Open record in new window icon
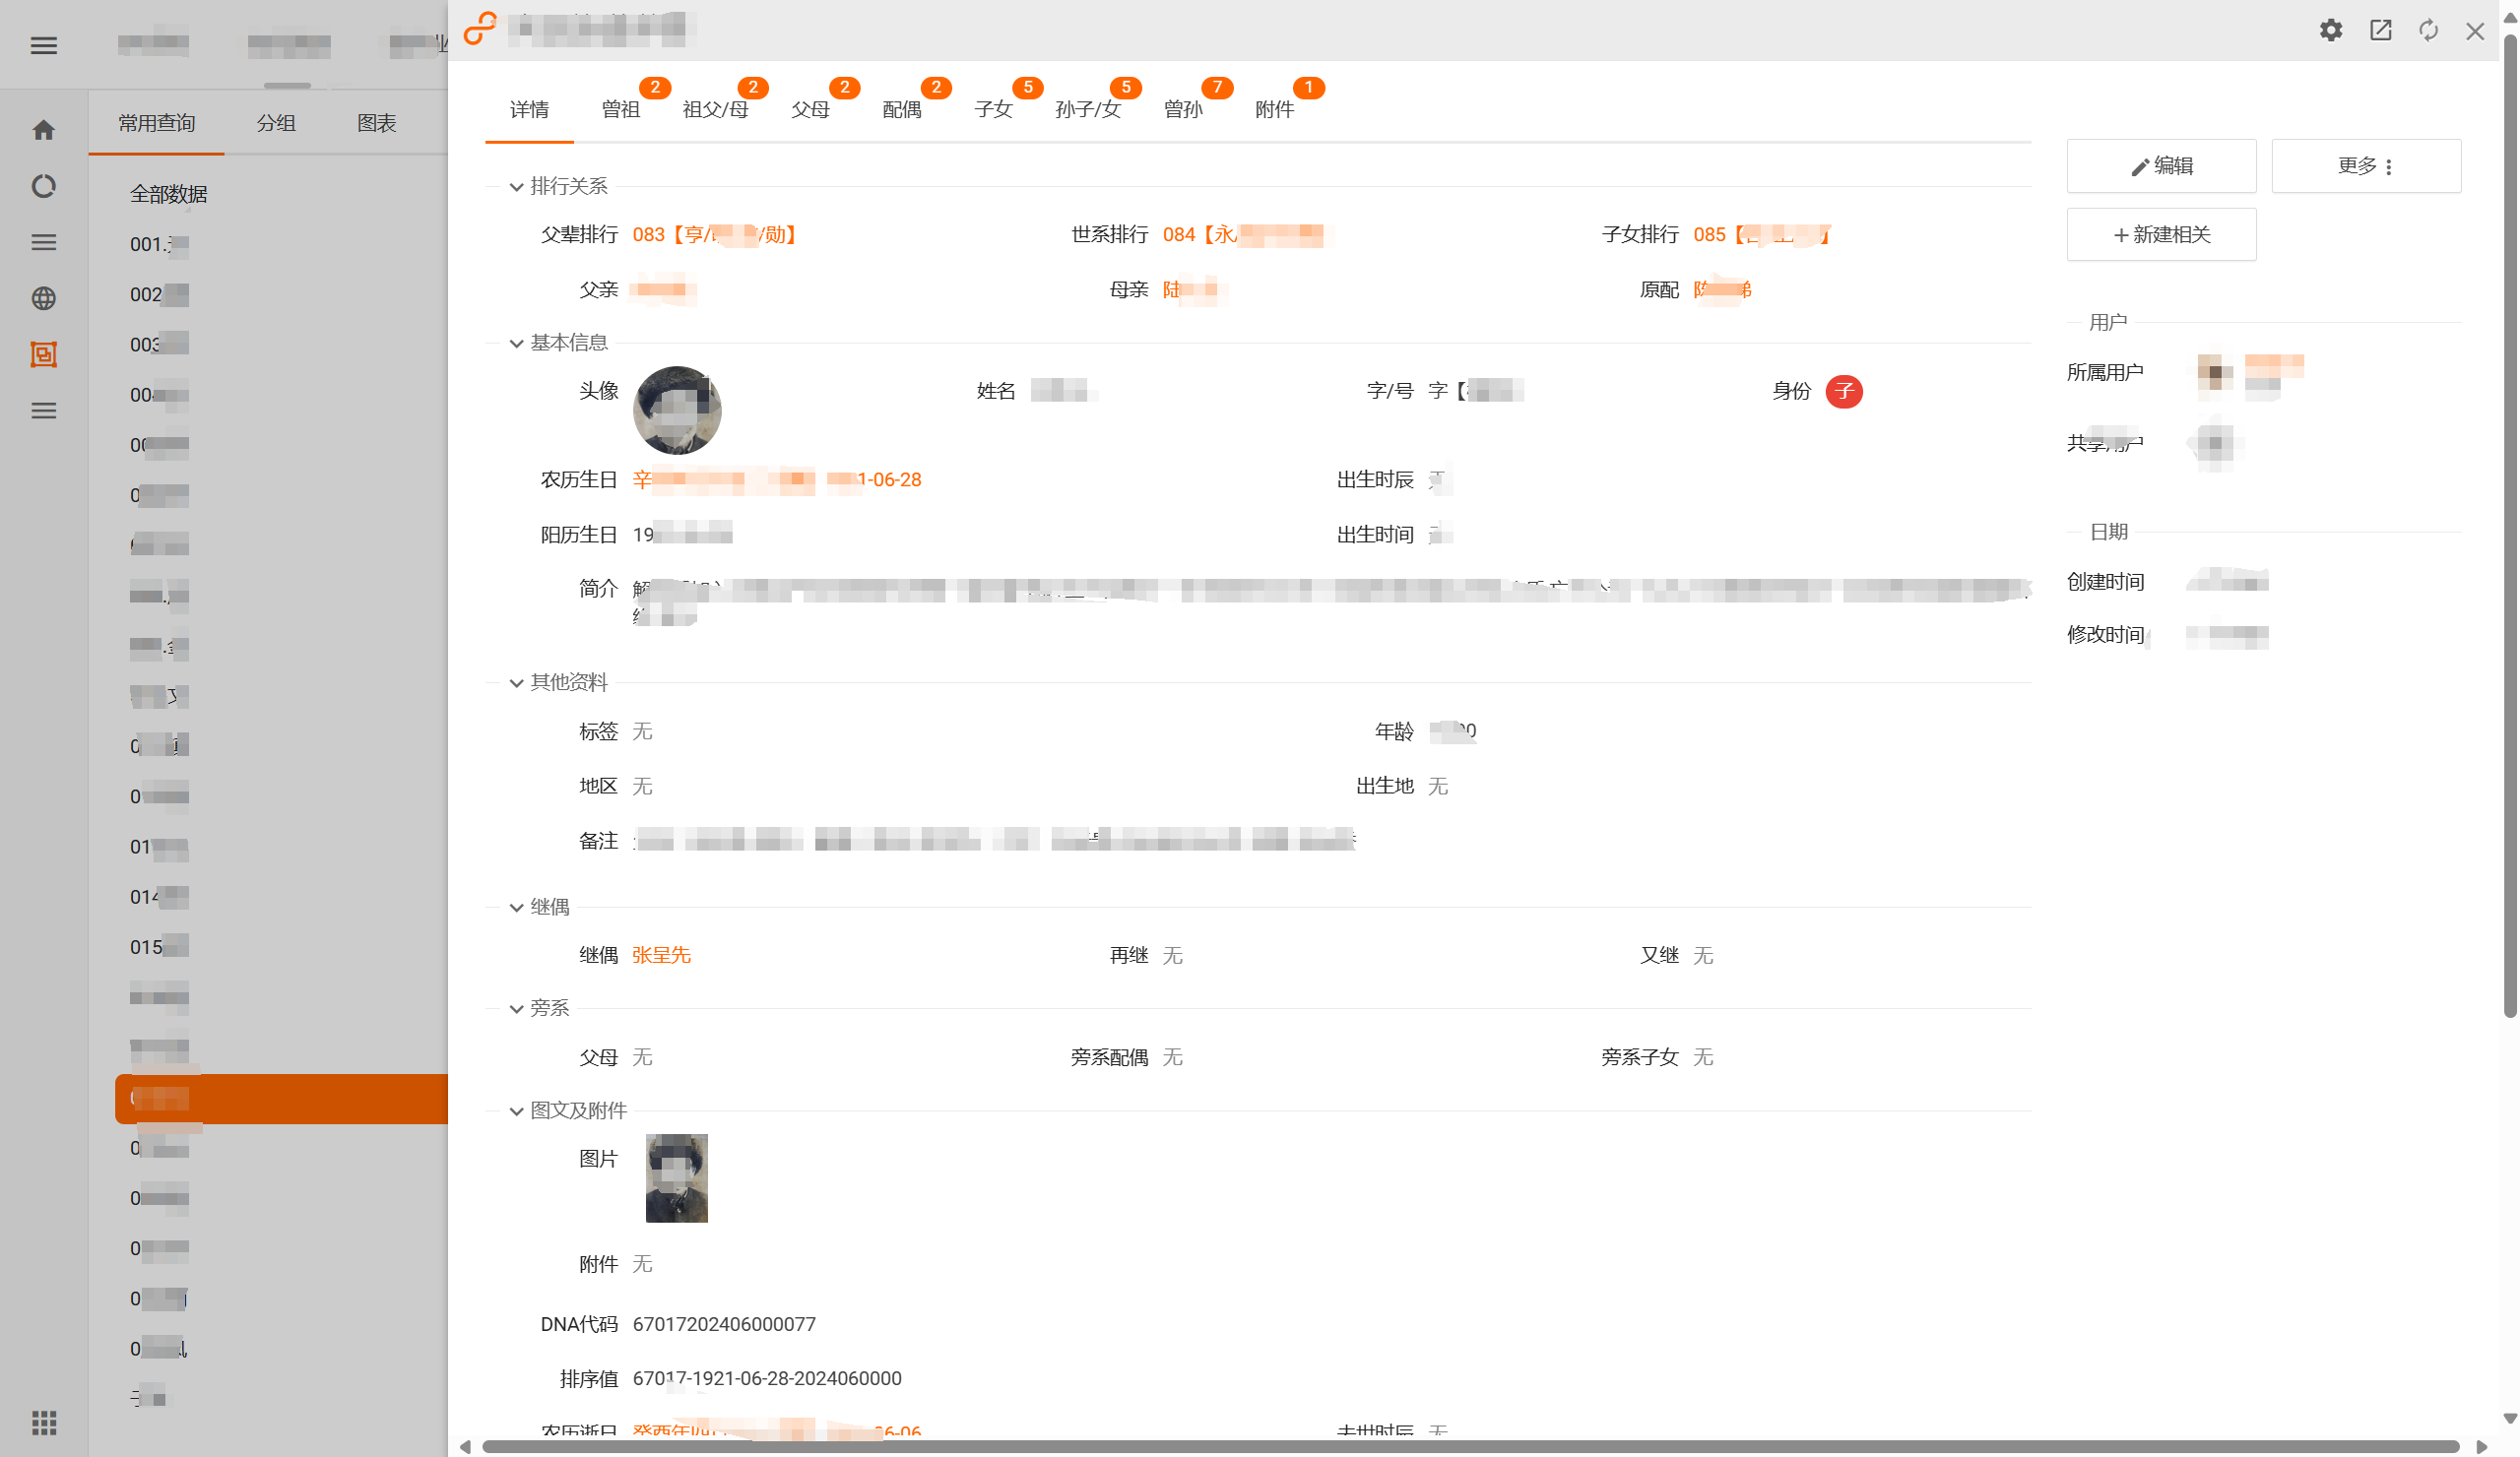The height and width of the screenshot is (1457, 2520). pos(2380,30)
